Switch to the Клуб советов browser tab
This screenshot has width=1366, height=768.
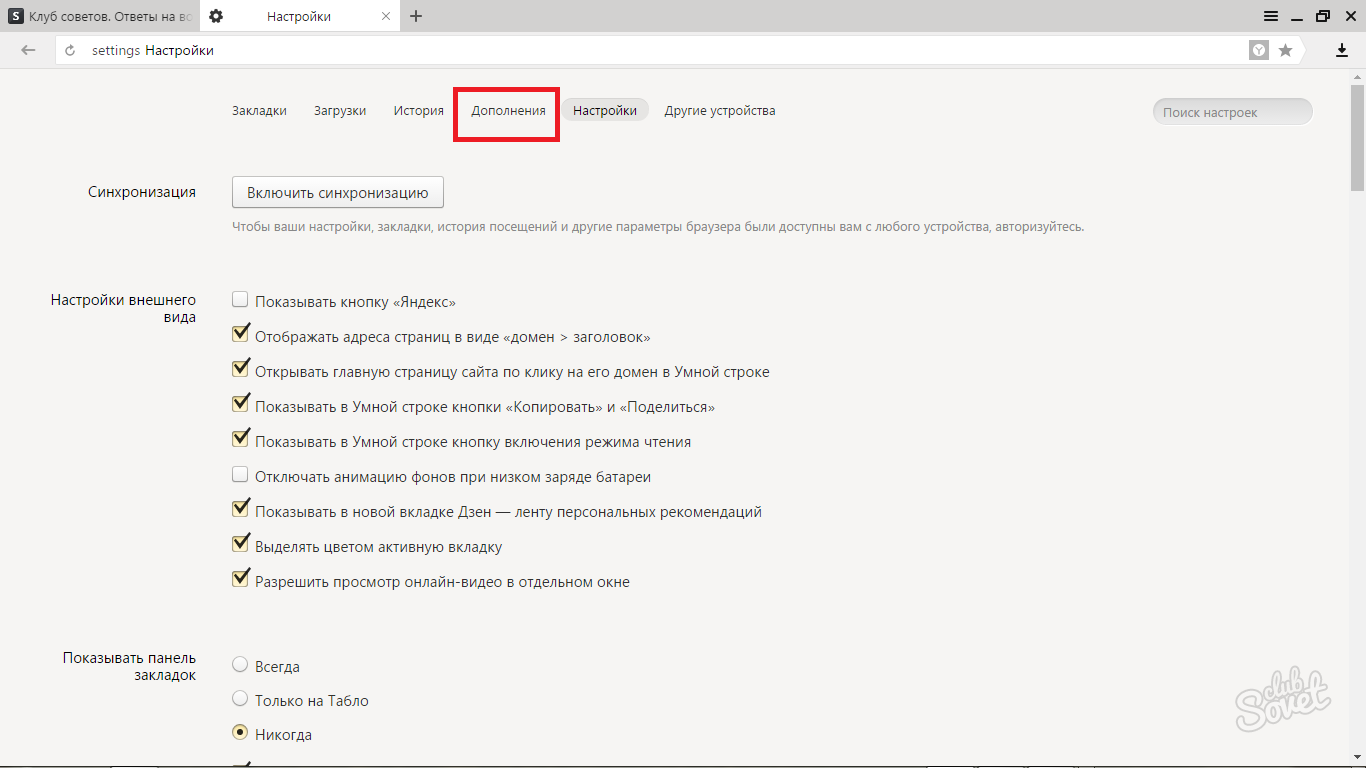coord(100,16)
